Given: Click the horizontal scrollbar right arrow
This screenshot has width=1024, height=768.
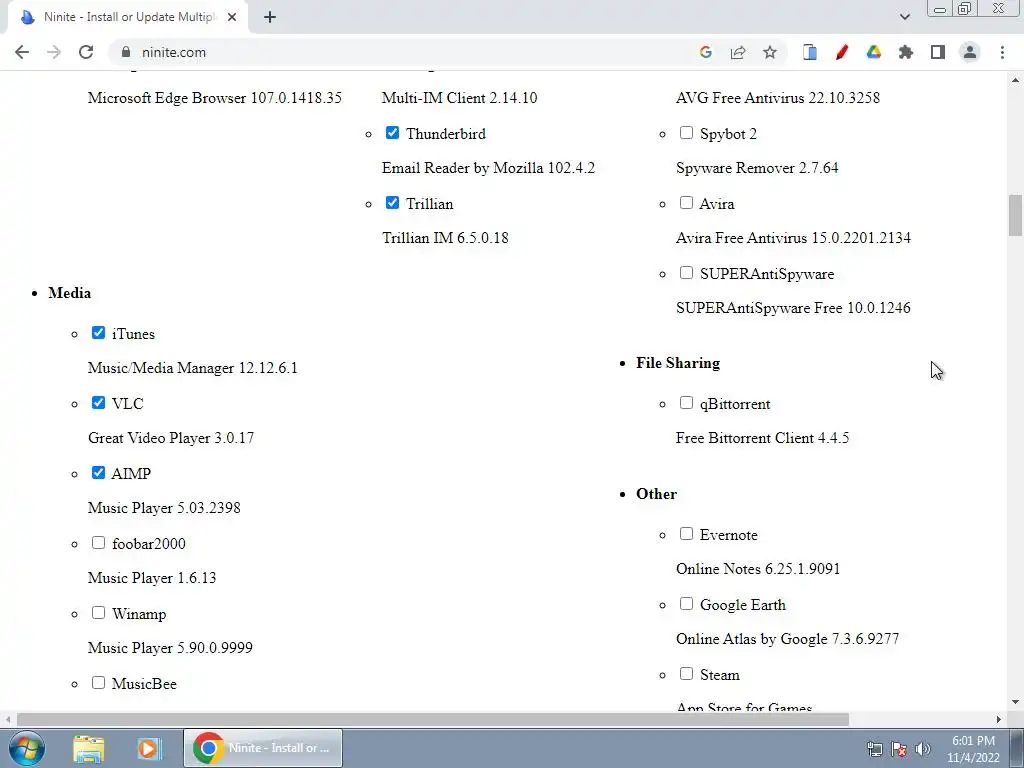Looking at the screenshot, I should (999, 719).
